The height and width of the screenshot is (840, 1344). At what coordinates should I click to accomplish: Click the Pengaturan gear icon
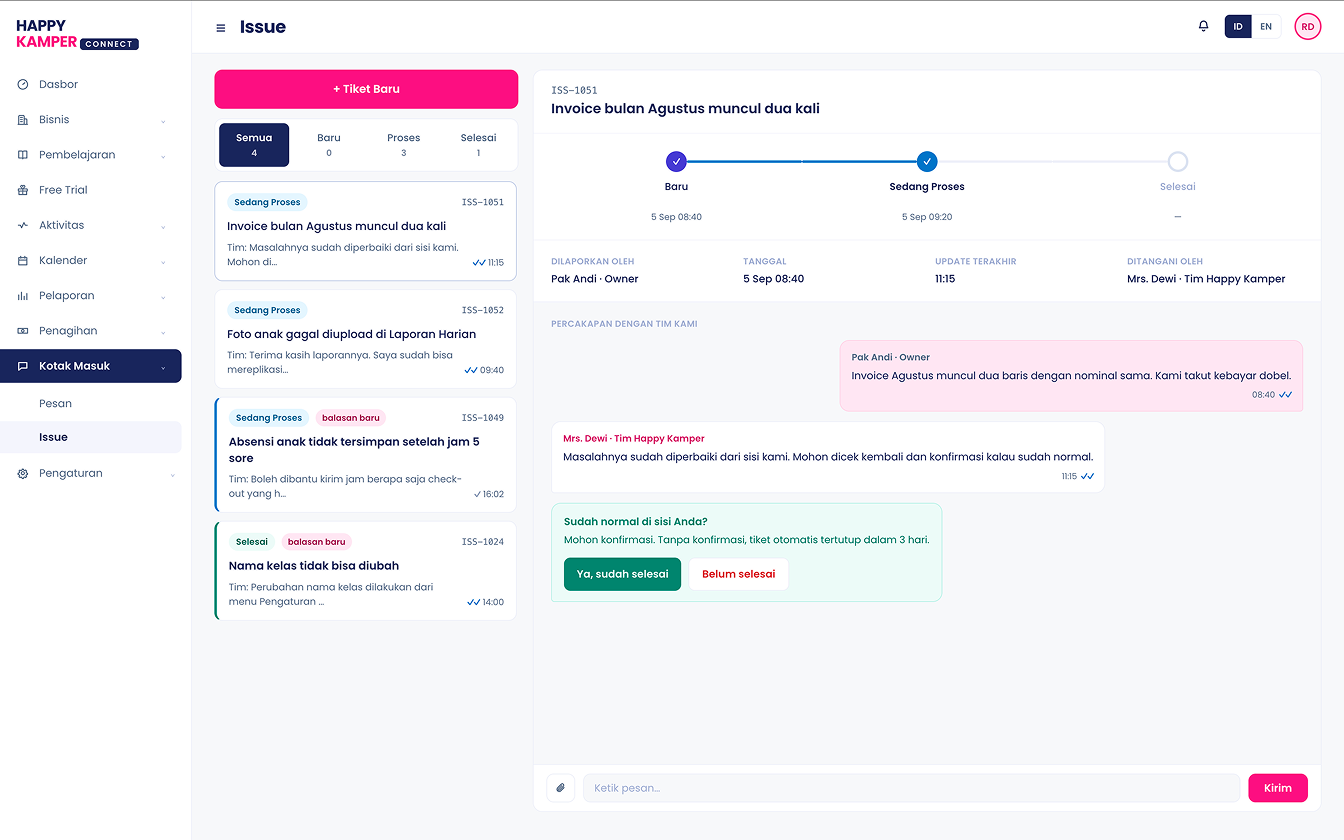coord(23,474)
